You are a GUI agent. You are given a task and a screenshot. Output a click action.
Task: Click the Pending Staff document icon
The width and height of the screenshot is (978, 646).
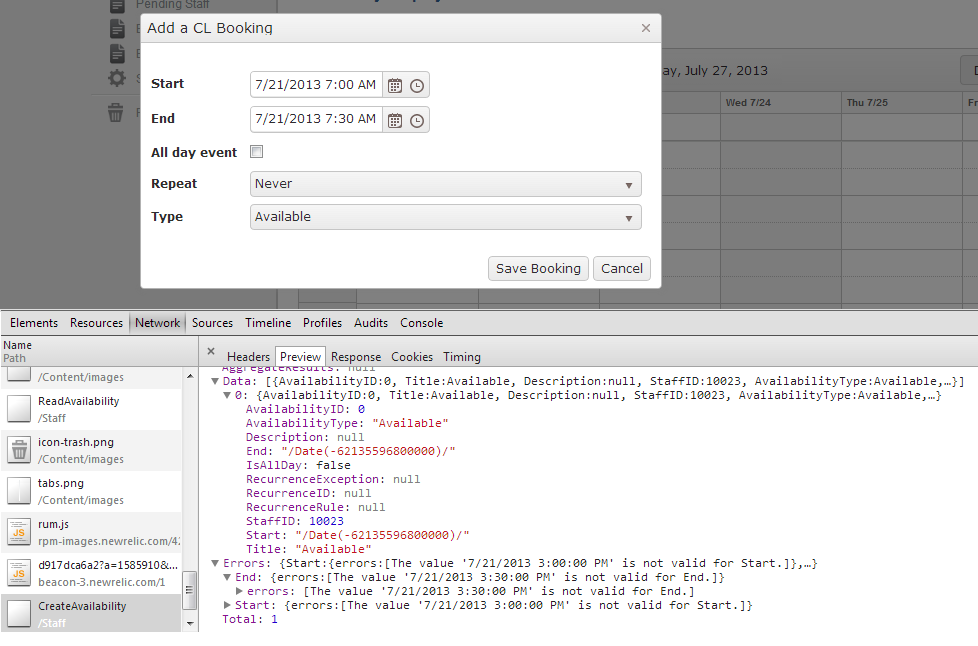point(117,6)
